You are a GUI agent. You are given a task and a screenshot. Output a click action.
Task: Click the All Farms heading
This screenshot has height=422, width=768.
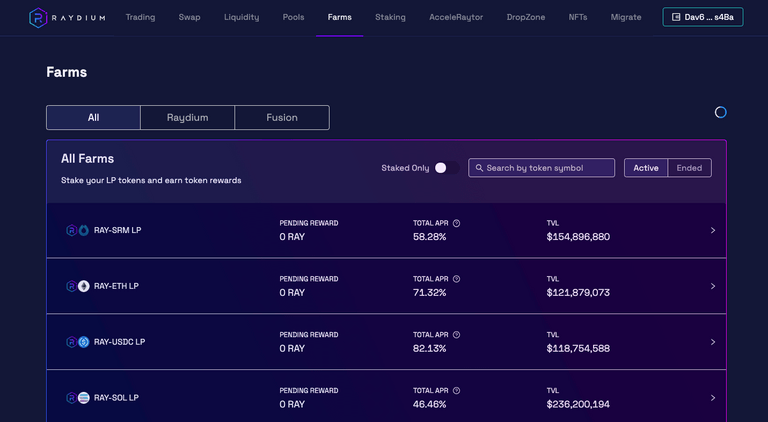click(88, 159)
